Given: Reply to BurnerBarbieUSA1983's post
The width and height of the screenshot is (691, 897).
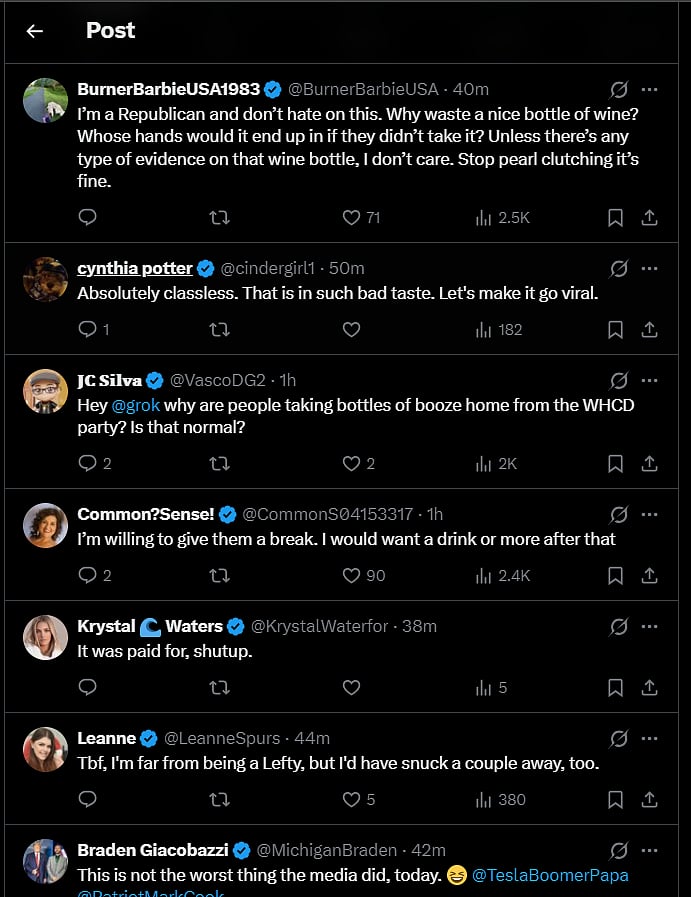Looking at the screenshot, I should 87,217.
